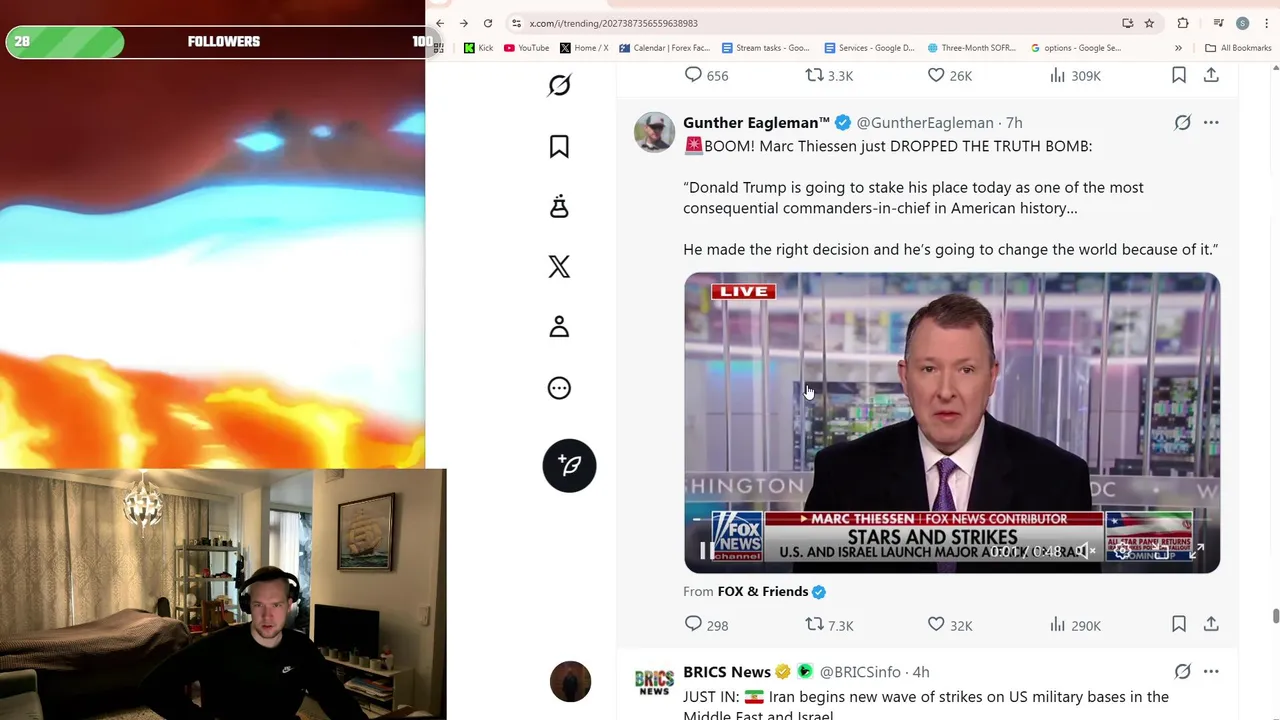This screenshot has height=720, width=1280.
Task: Open Profile icon in X sidebar
Action: pos(559,327)
